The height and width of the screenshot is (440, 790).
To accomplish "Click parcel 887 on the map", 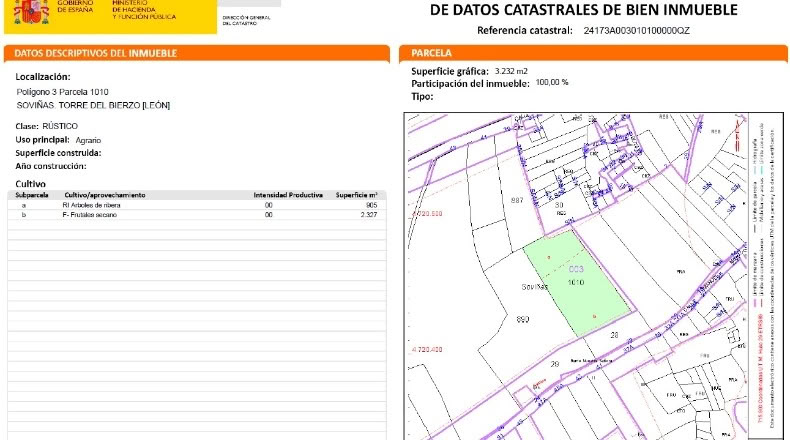I will tap(517, 200).
